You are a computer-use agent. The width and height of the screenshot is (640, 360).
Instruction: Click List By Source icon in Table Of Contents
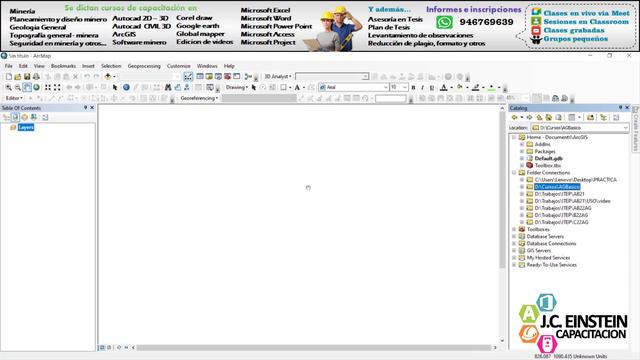[15, 118]
